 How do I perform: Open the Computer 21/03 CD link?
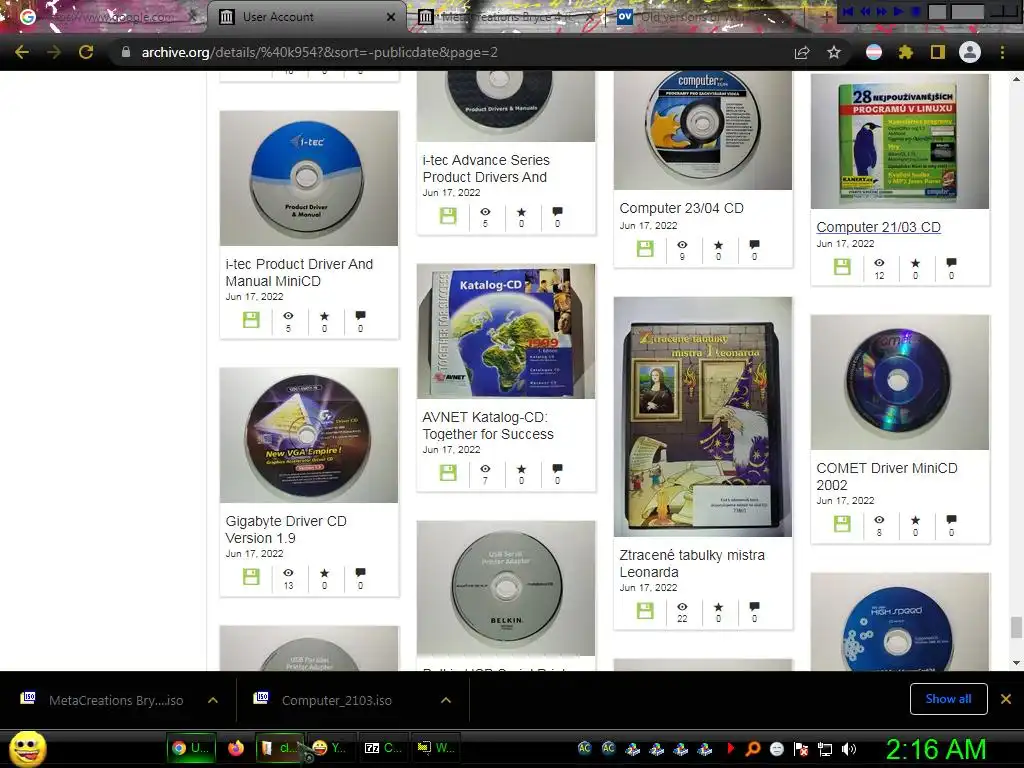[878, 227]
